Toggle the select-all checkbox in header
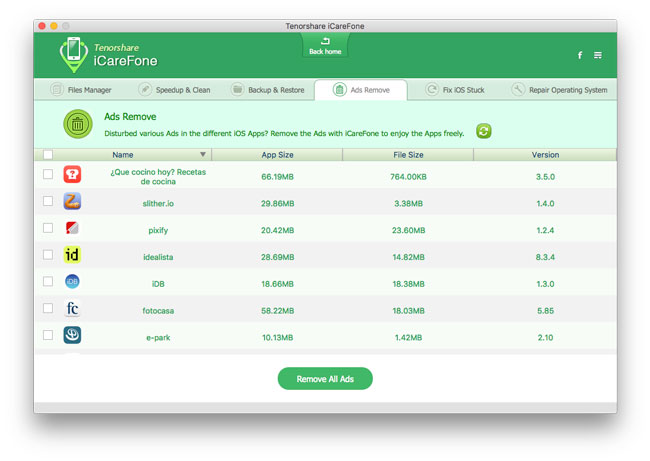The width and height of the screenshot is (650, 461). click(x=48, y=155)
